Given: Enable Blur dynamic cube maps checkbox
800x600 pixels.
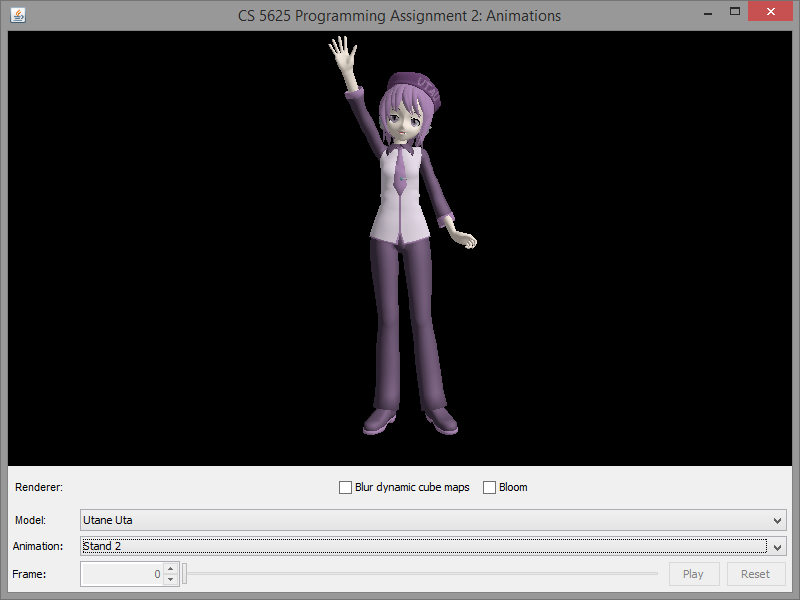Looking at the screenshot, I should (x=346, y=488).
